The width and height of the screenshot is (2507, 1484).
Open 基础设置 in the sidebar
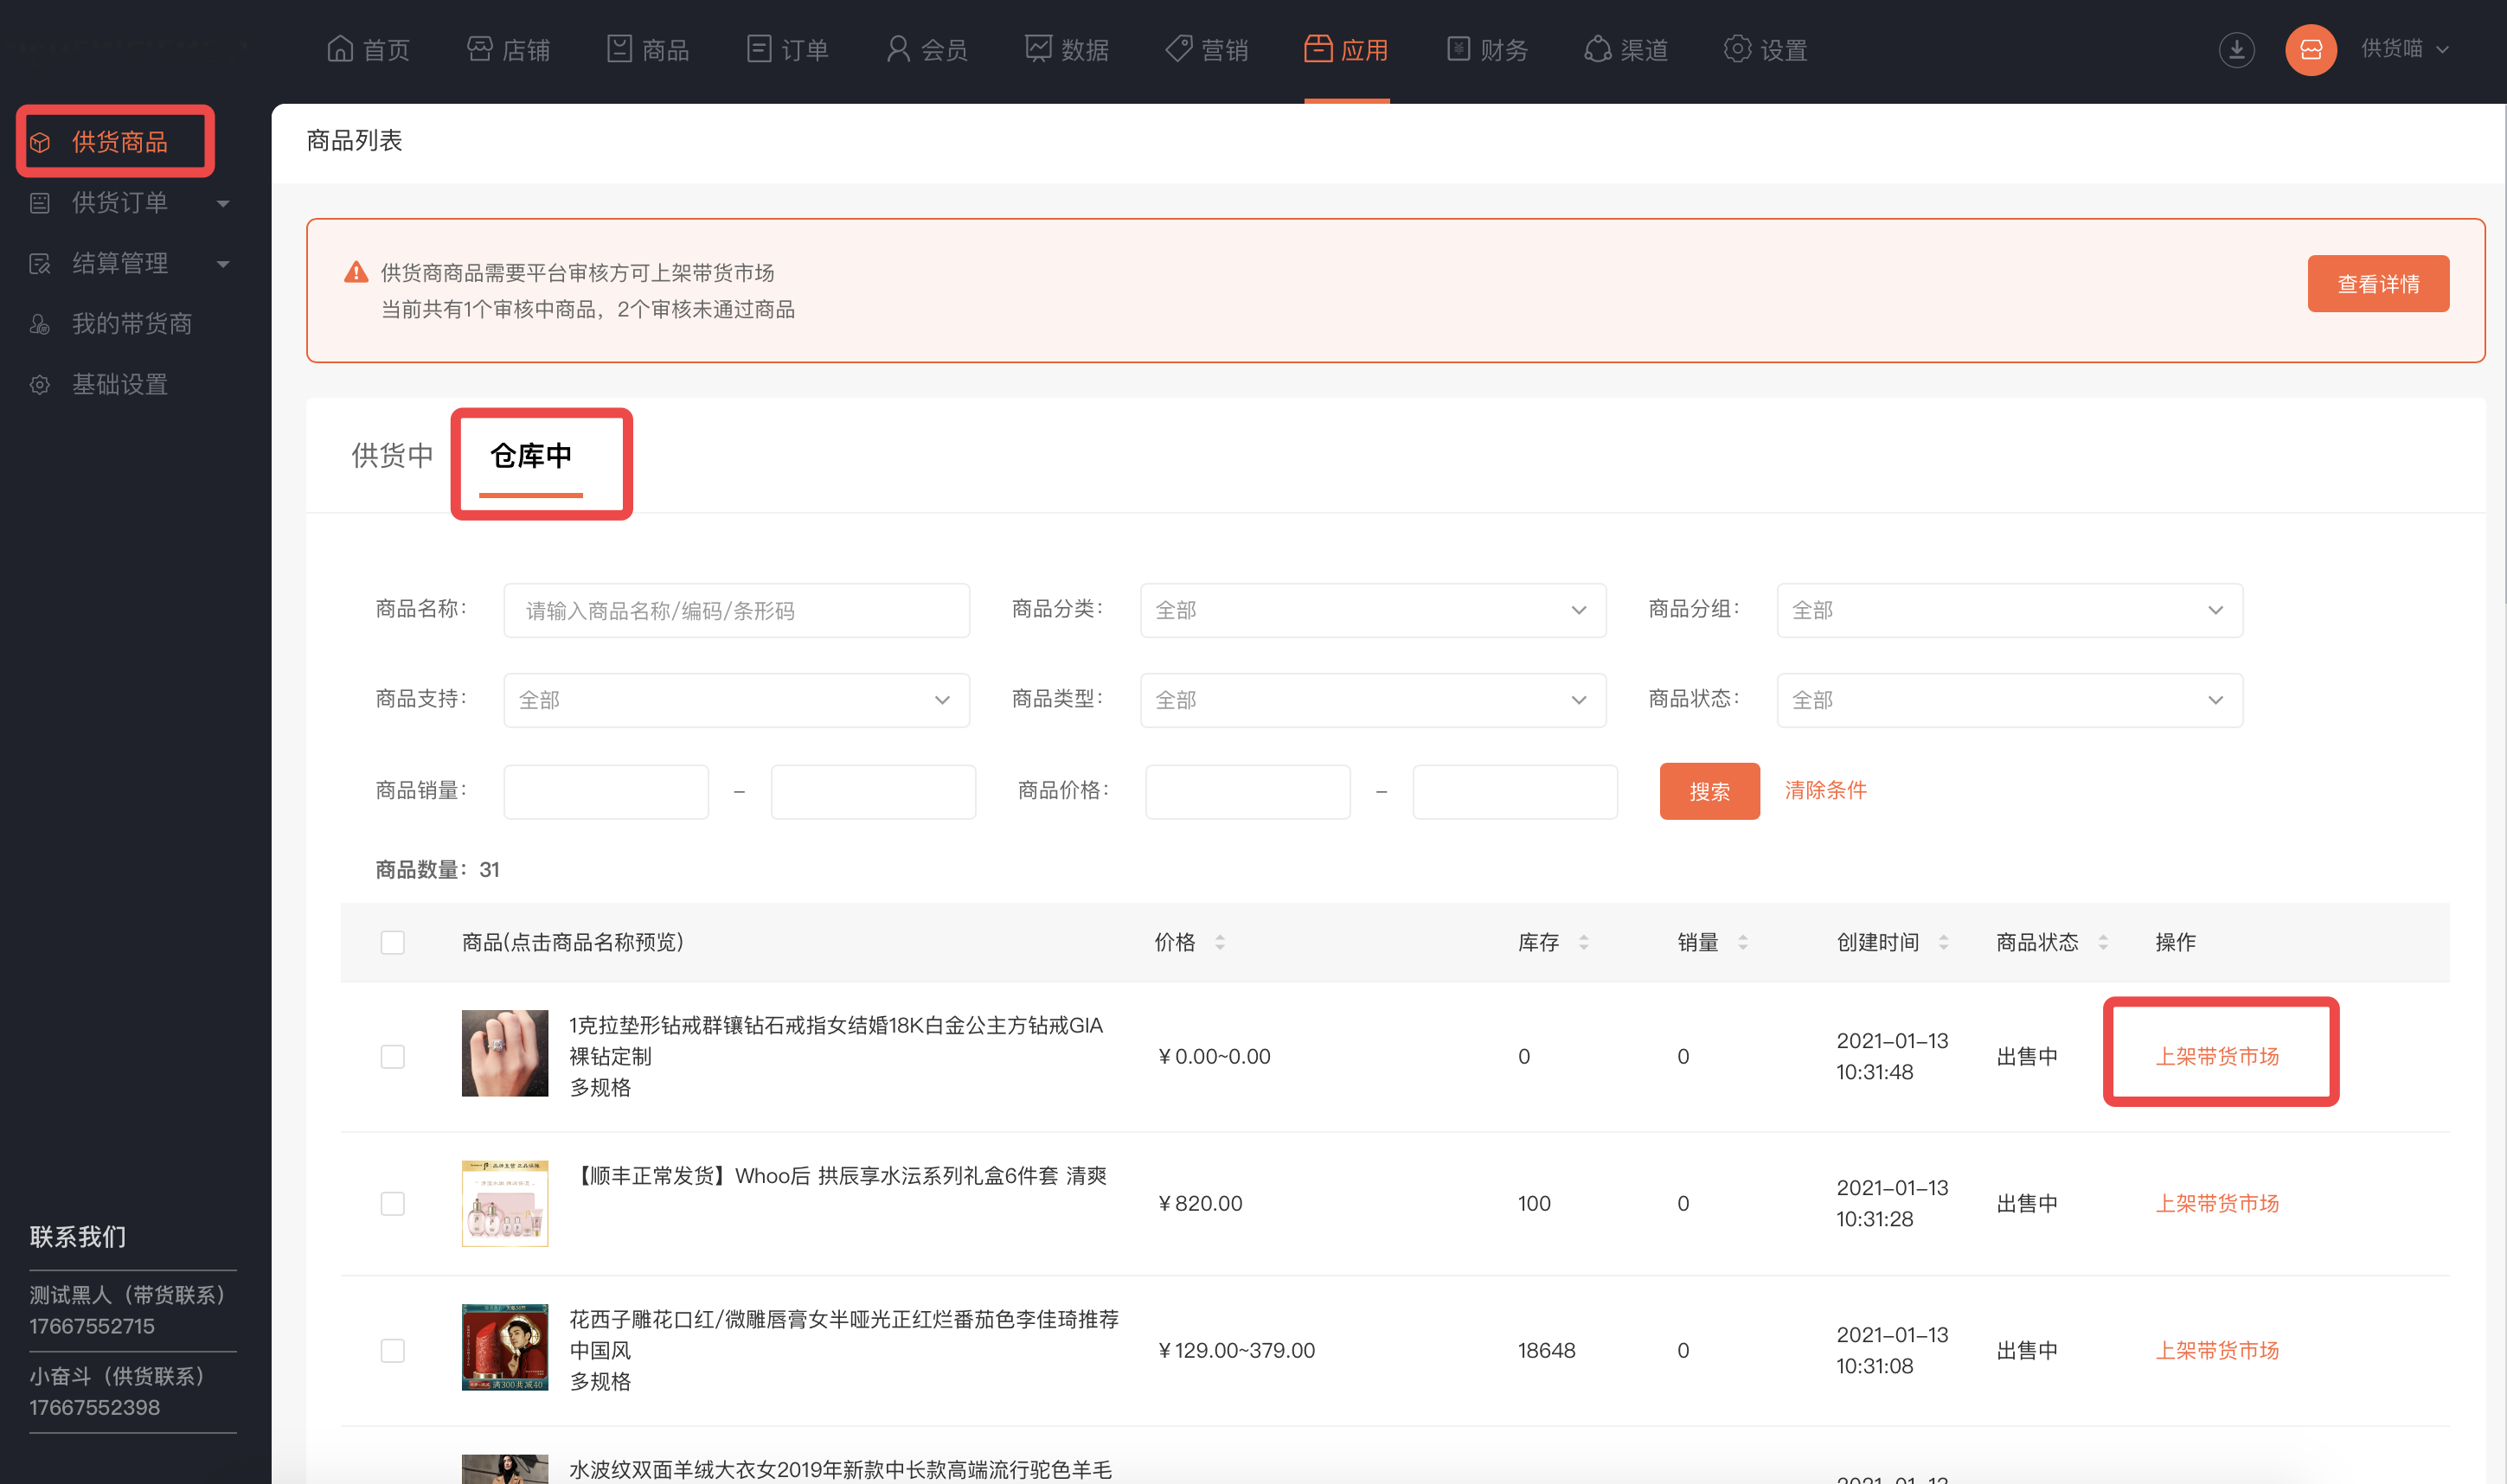point(119,384)
